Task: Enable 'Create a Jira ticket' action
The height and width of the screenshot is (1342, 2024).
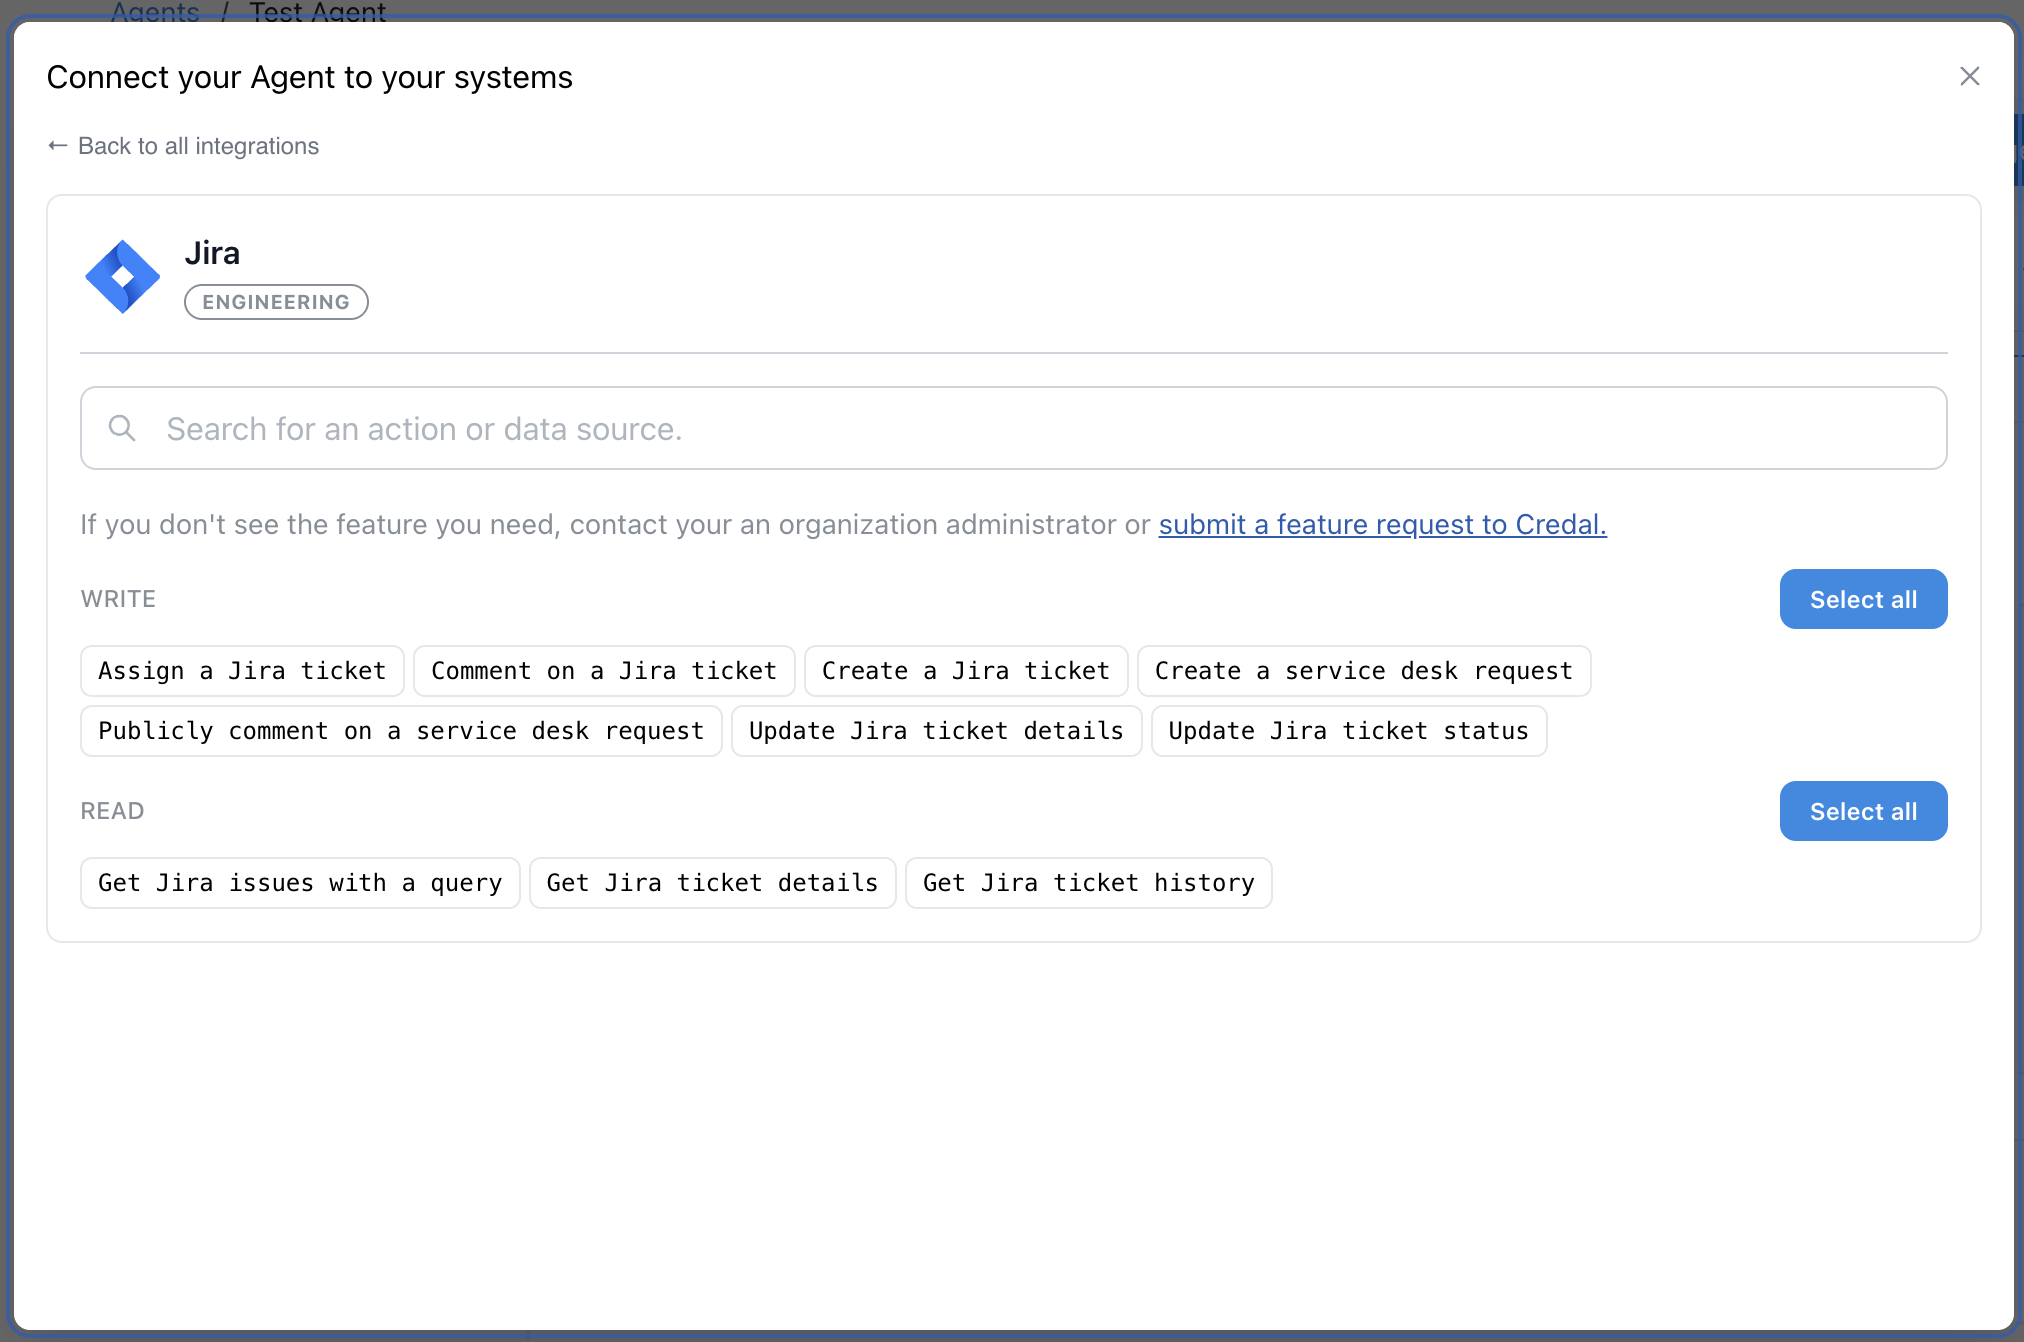Action: [x=966, y=671]
